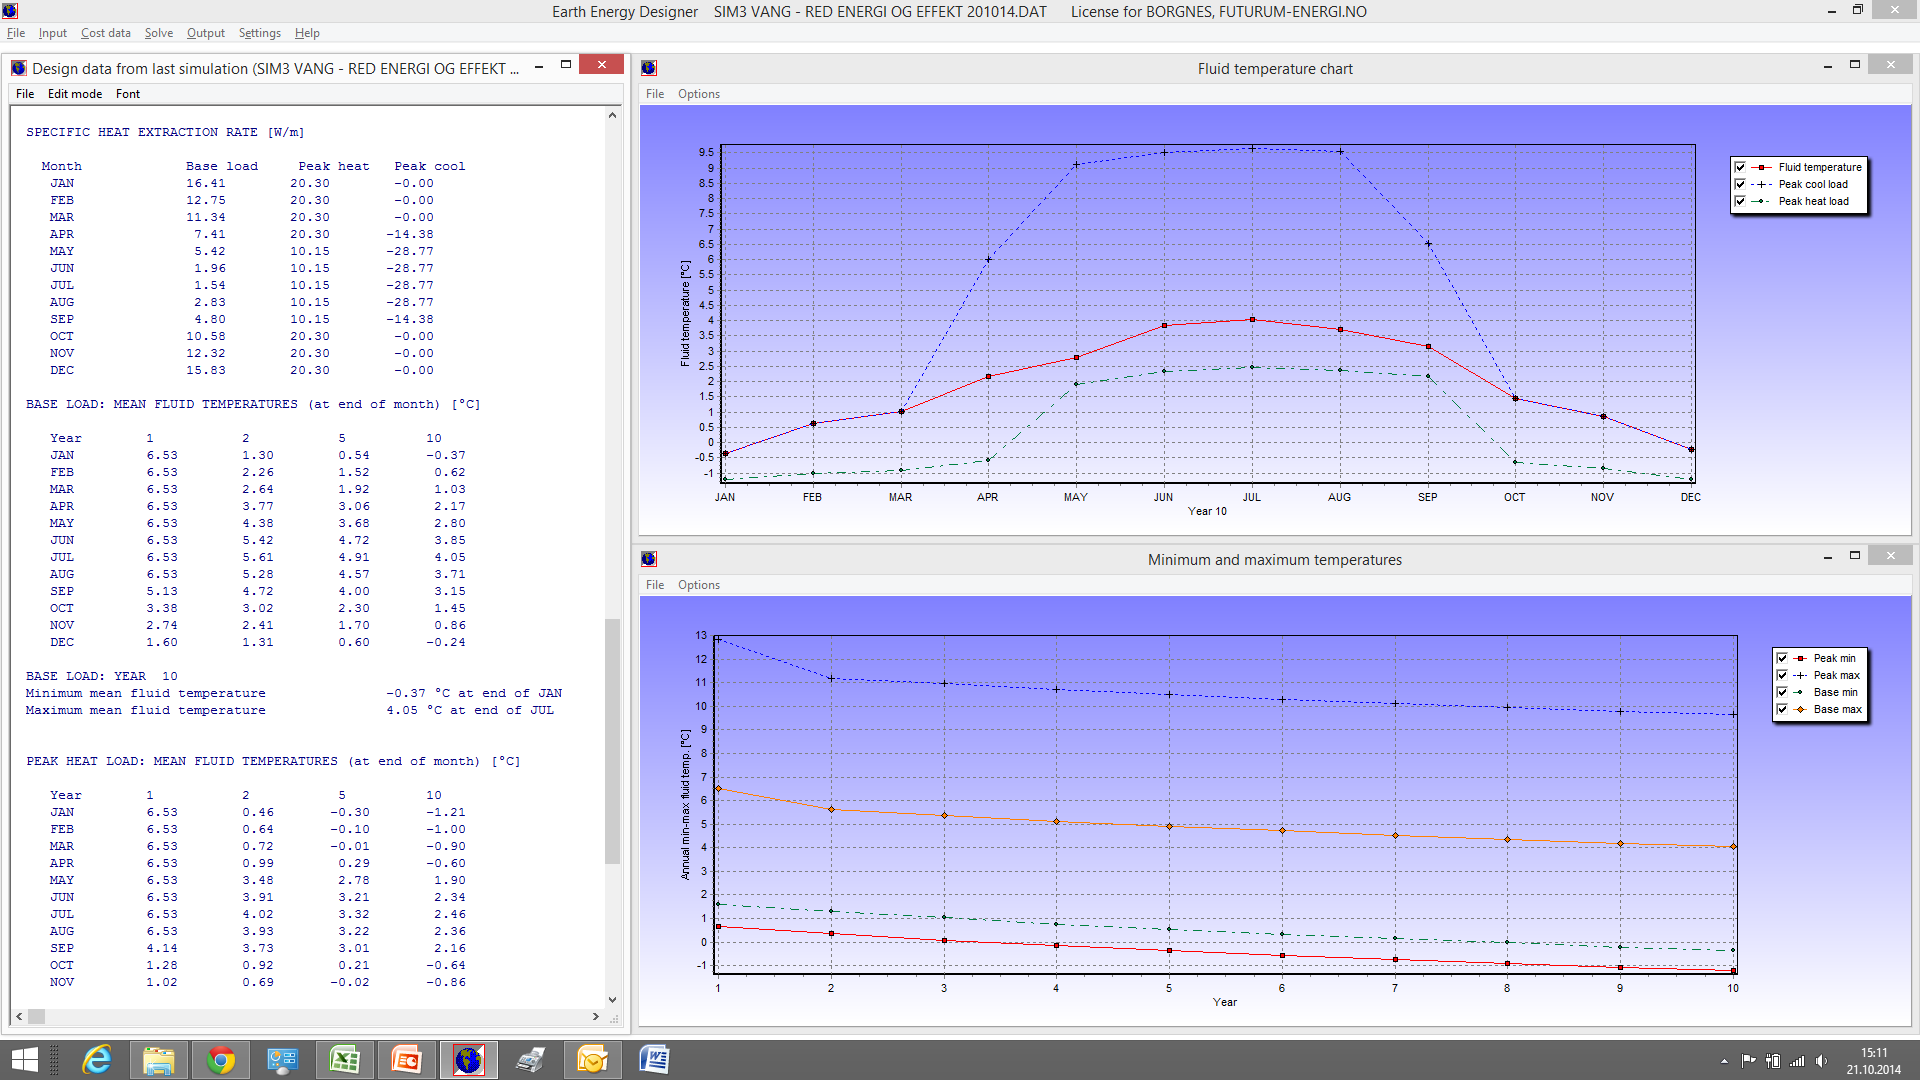Screen dimensions: 1920x1080
Task: Open File menu of Min max temperatures window
Action: [655, 585]
